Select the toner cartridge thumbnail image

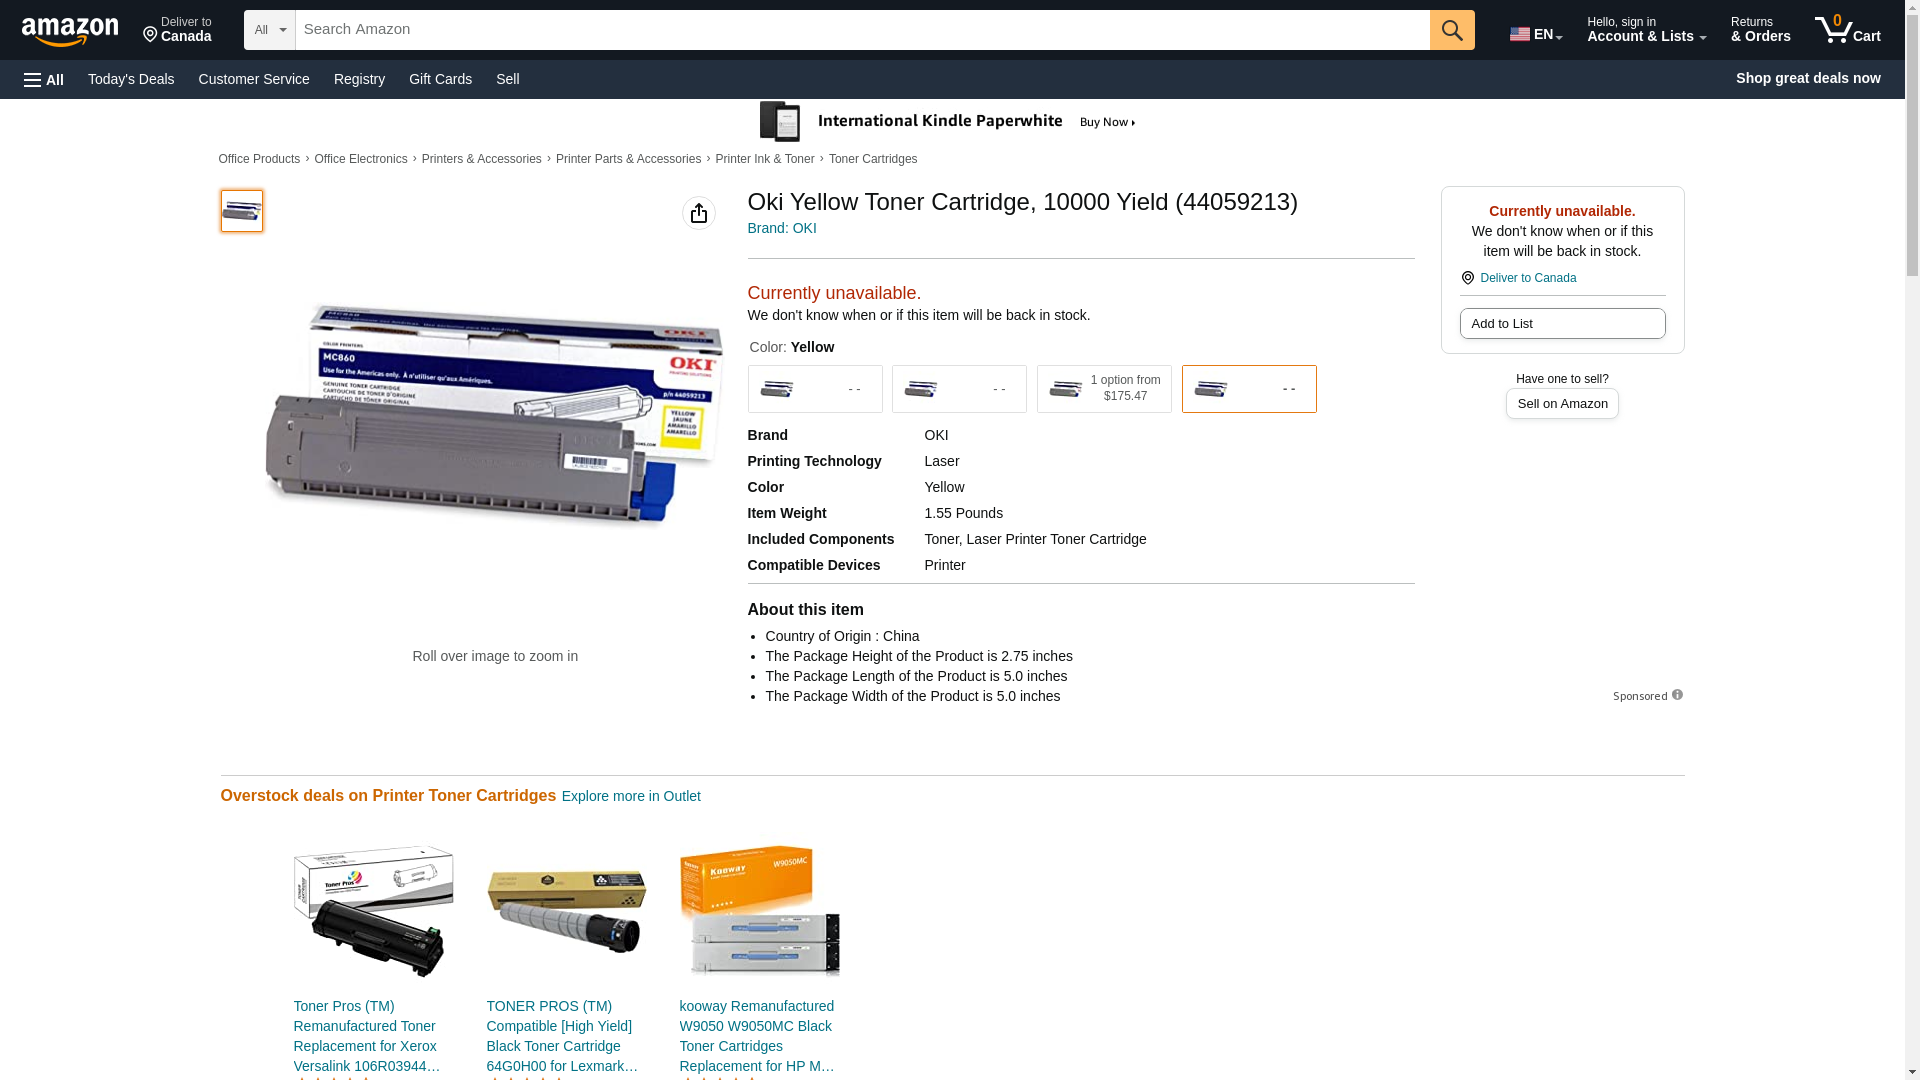241,211
